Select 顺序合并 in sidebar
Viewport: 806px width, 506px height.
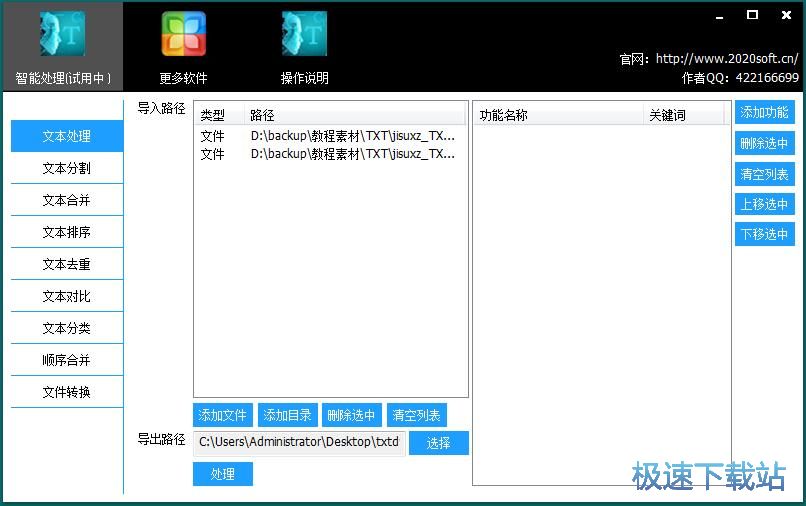[x=67, y=360]
